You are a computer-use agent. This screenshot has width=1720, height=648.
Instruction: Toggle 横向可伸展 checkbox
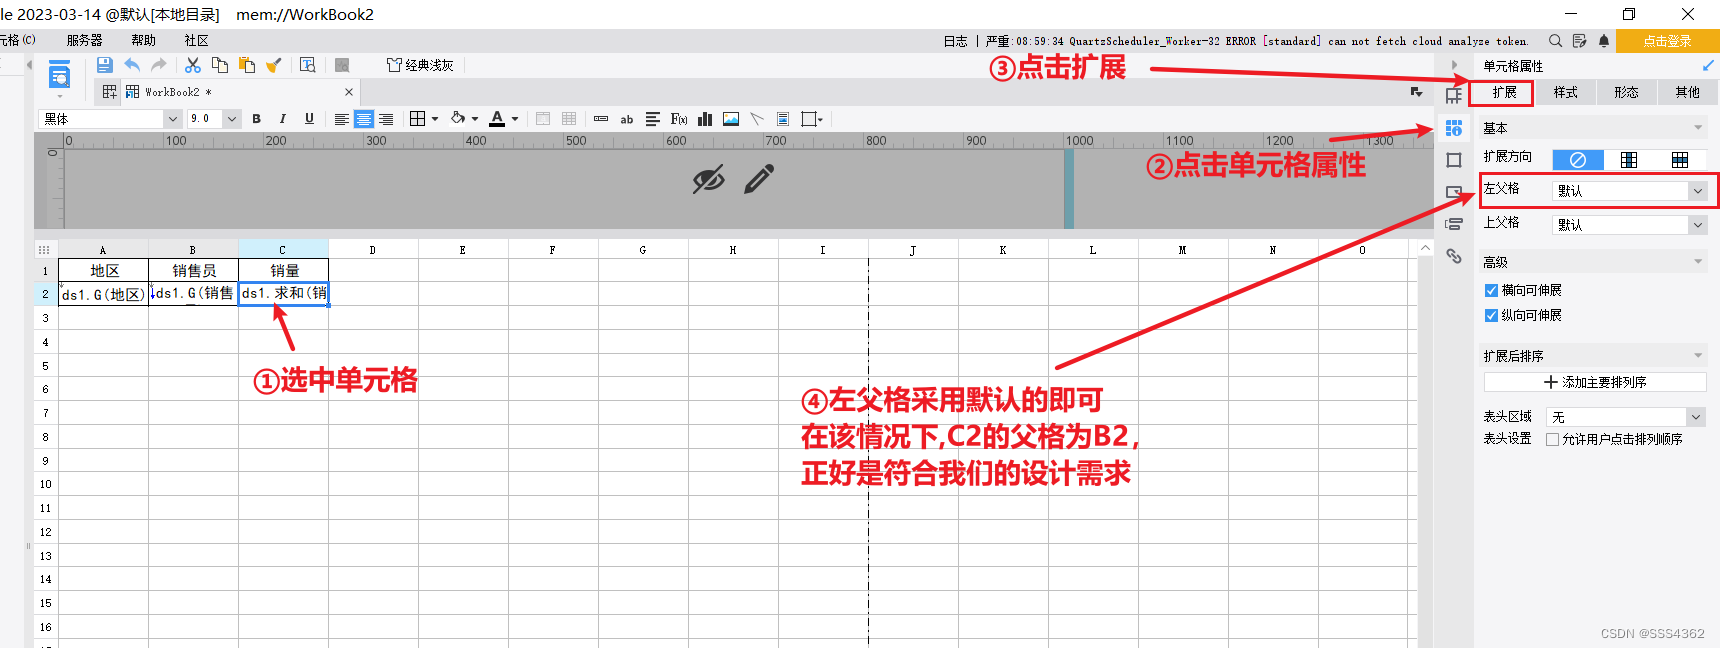(1492, 290)
